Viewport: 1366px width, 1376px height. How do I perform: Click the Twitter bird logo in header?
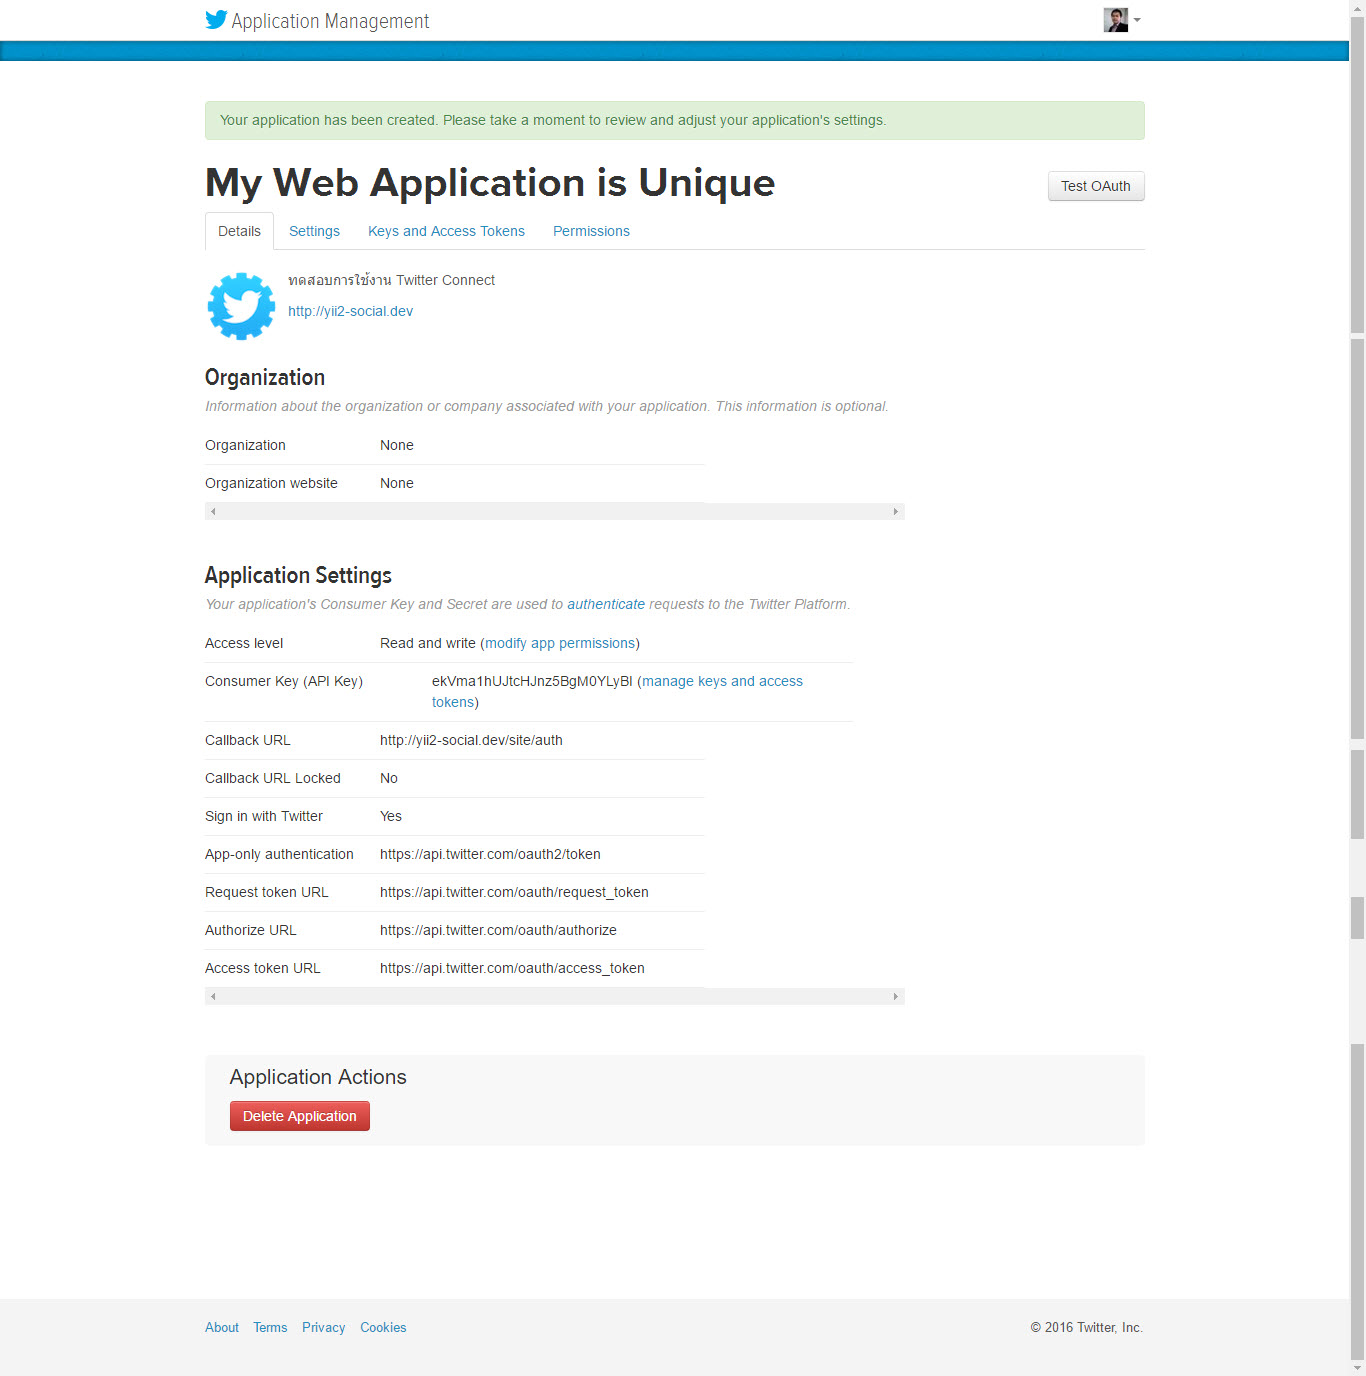(x=216, y=20)
